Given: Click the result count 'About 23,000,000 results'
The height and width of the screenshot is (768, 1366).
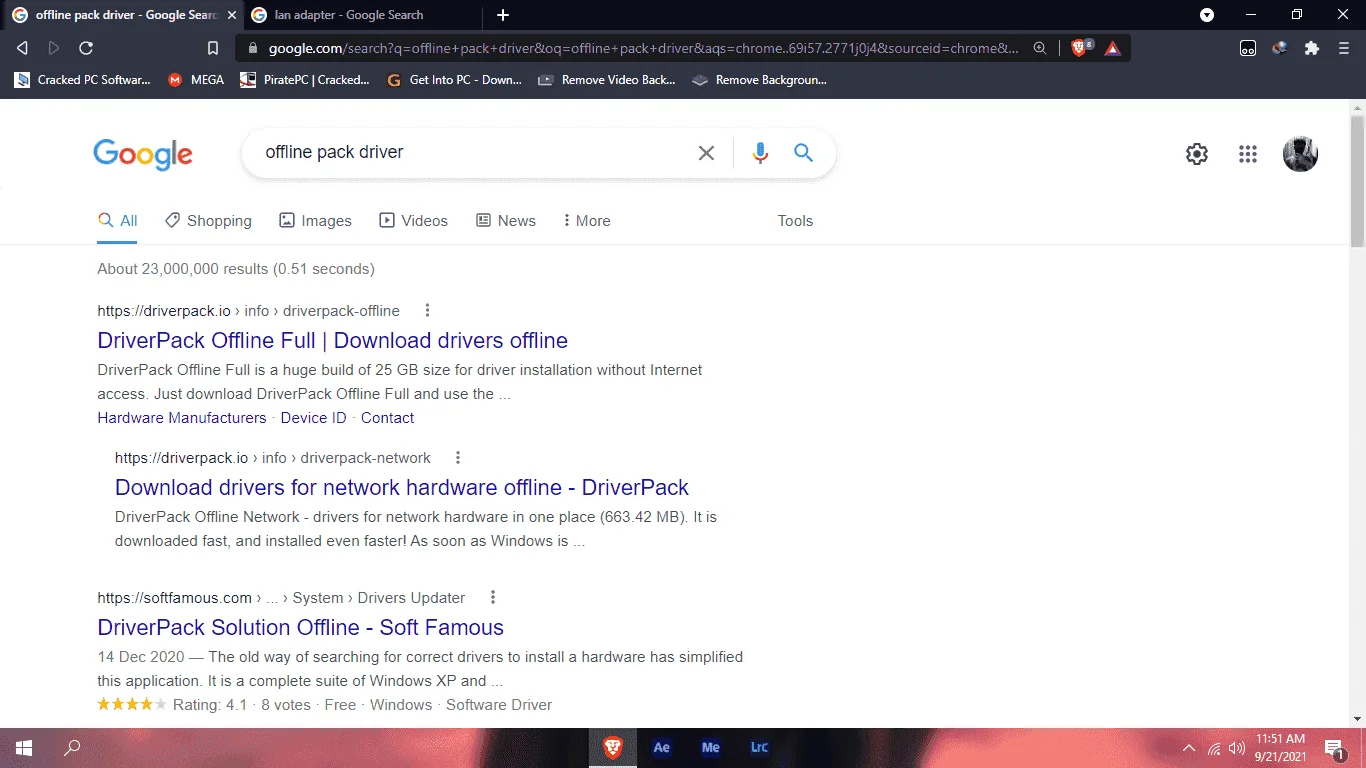Looking at the screenshot, I should tap(182, 269).
